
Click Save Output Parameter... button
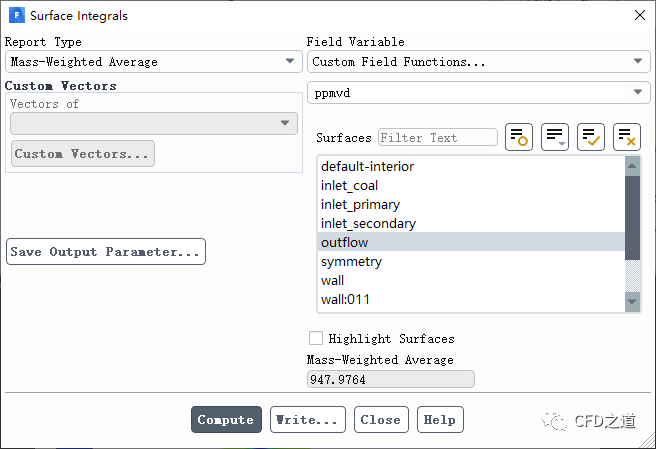pos(105,252)
